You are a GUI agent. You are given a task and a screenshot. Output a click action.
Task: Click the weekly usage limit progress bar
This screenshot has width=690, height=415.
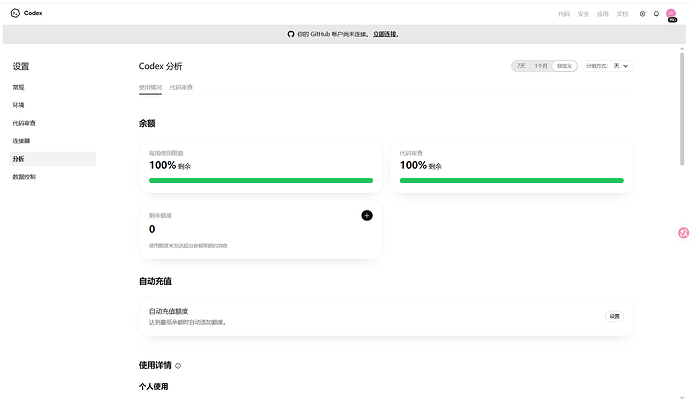(261, 180)
